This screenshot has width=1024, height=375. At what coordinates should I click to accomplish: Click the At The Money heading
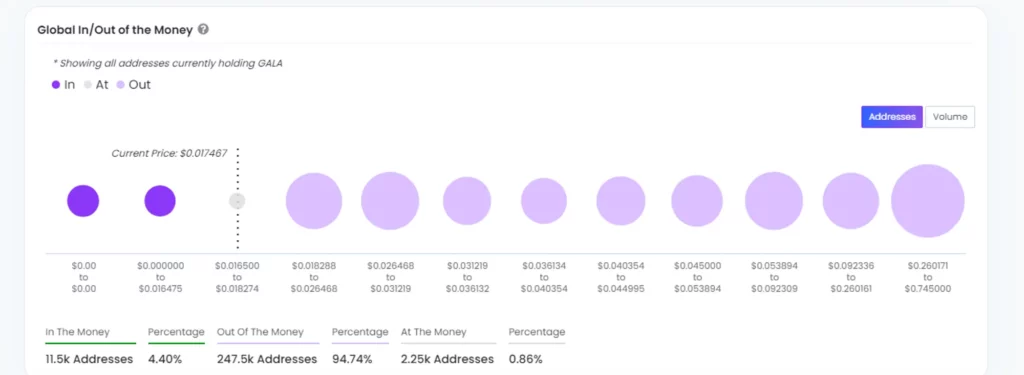434,332
